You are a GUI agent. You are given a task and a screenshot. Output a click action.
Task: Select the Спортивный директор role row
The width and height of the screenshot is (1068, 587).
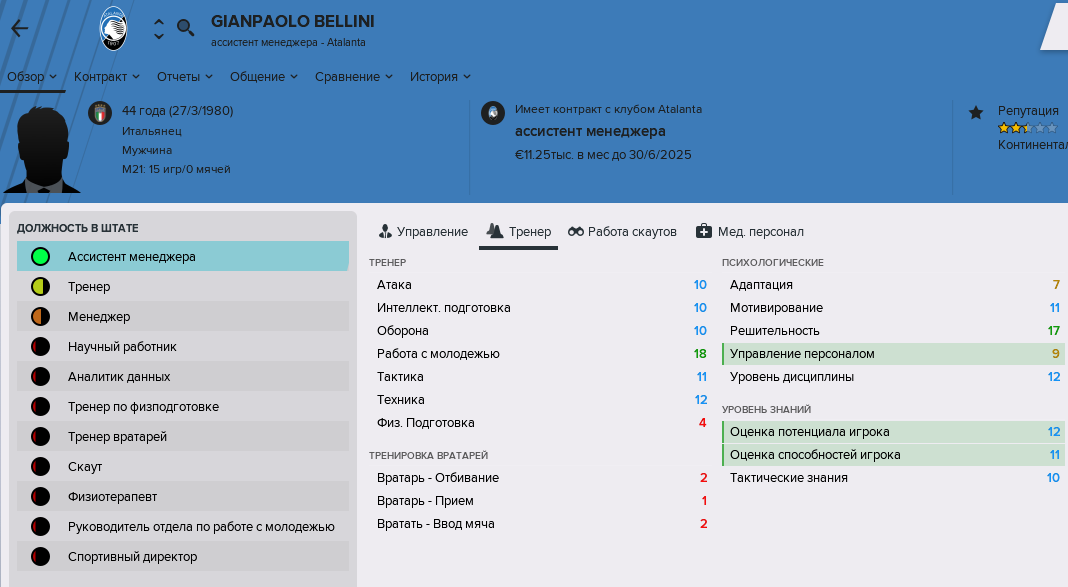click(183, 556)
